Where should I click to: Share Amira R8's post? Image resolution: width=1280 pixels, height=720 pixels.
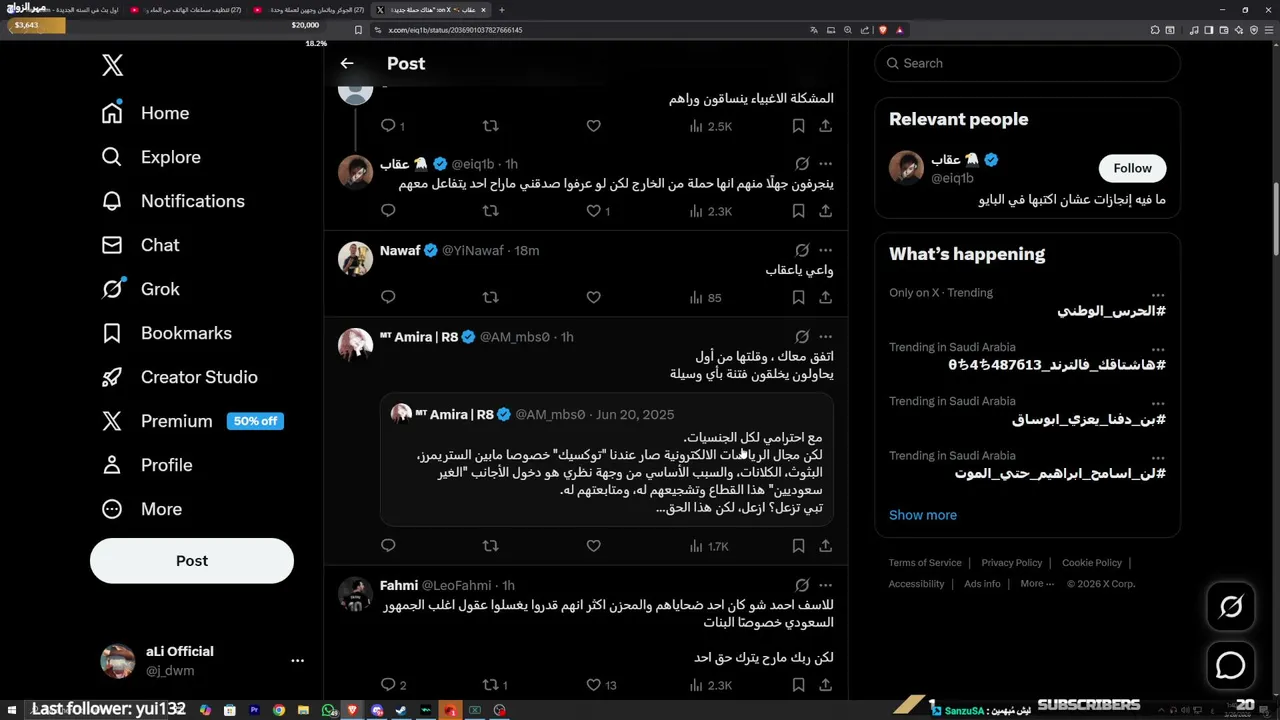click(x=825, y=546)
